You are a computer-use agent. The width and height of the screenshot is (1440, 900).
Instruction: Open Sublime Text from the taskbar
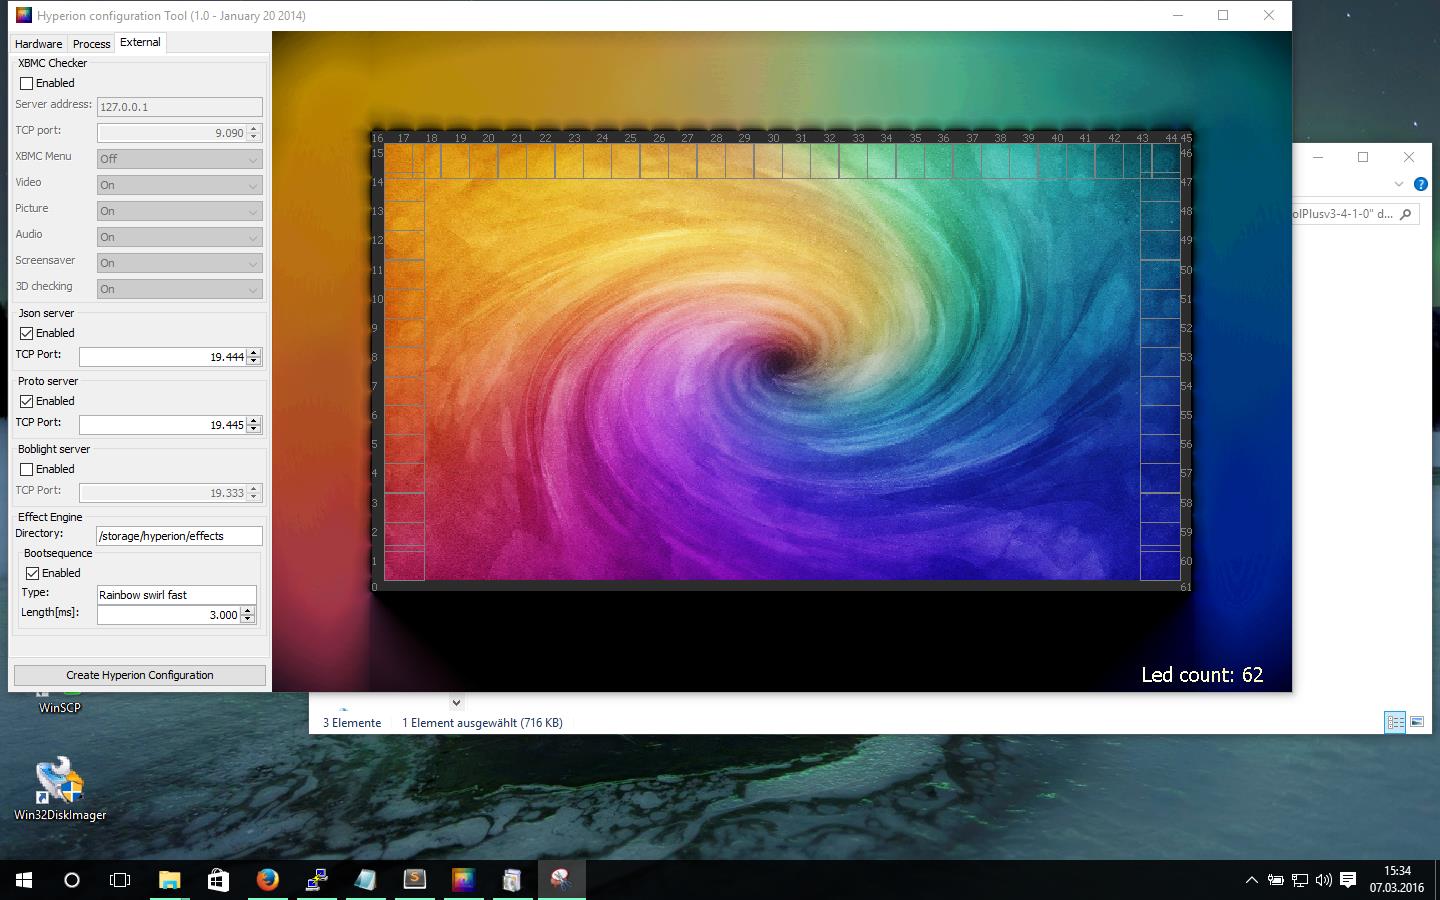tap(414, 880)
